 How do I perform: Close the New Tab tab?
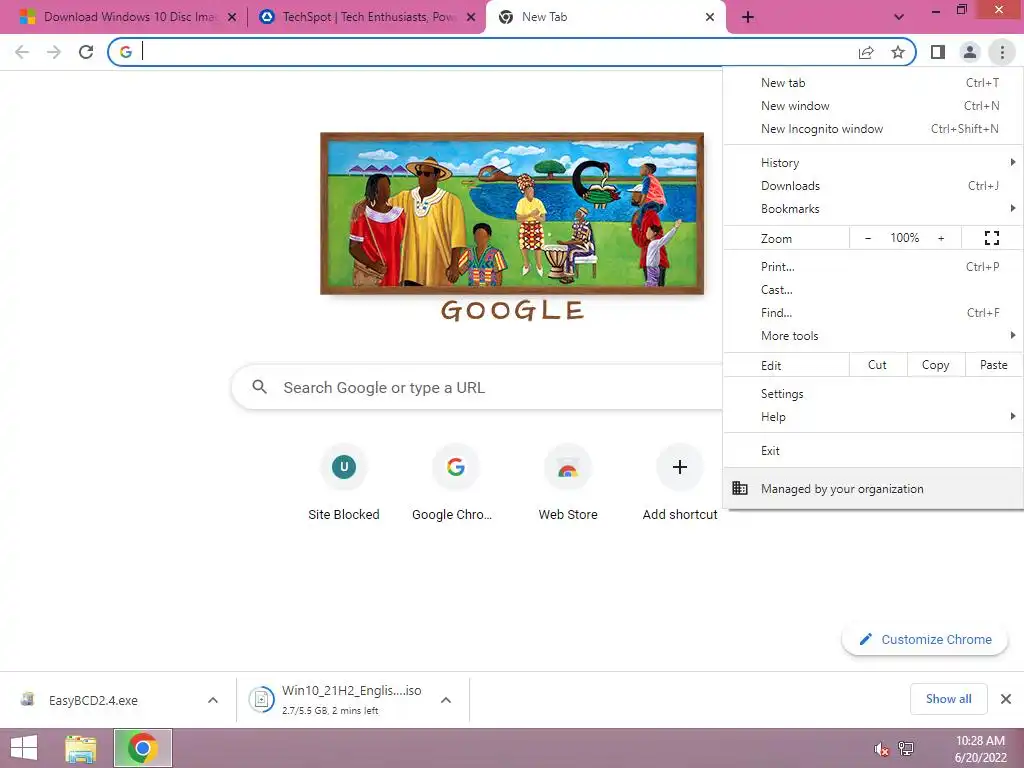pyautogui.click(x=710, y=17)
